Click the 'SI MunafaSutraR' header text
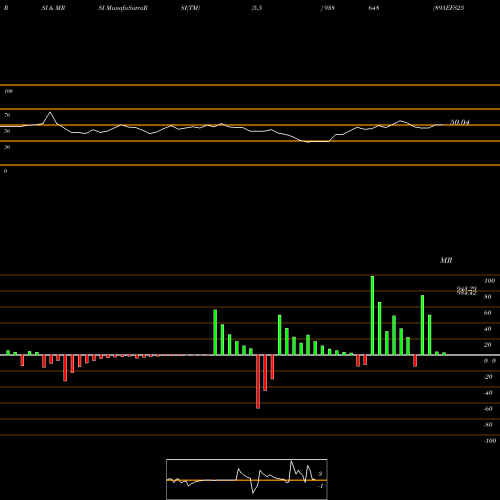The width and height of the screenshot is (500, 500). coord(123,8)
